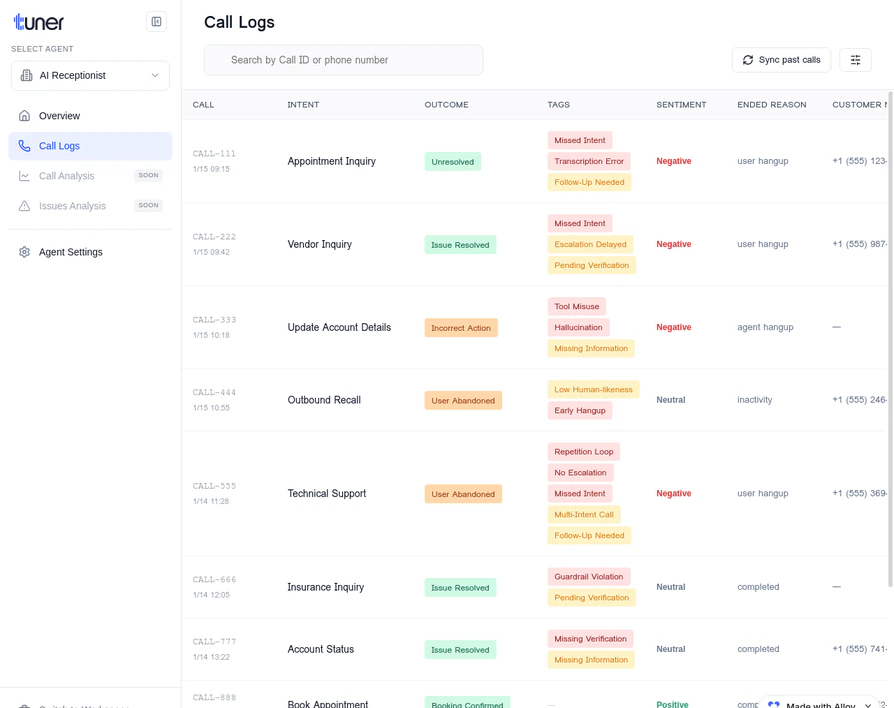
Task: Click the INTENT column header
Action: click(303, 105)
